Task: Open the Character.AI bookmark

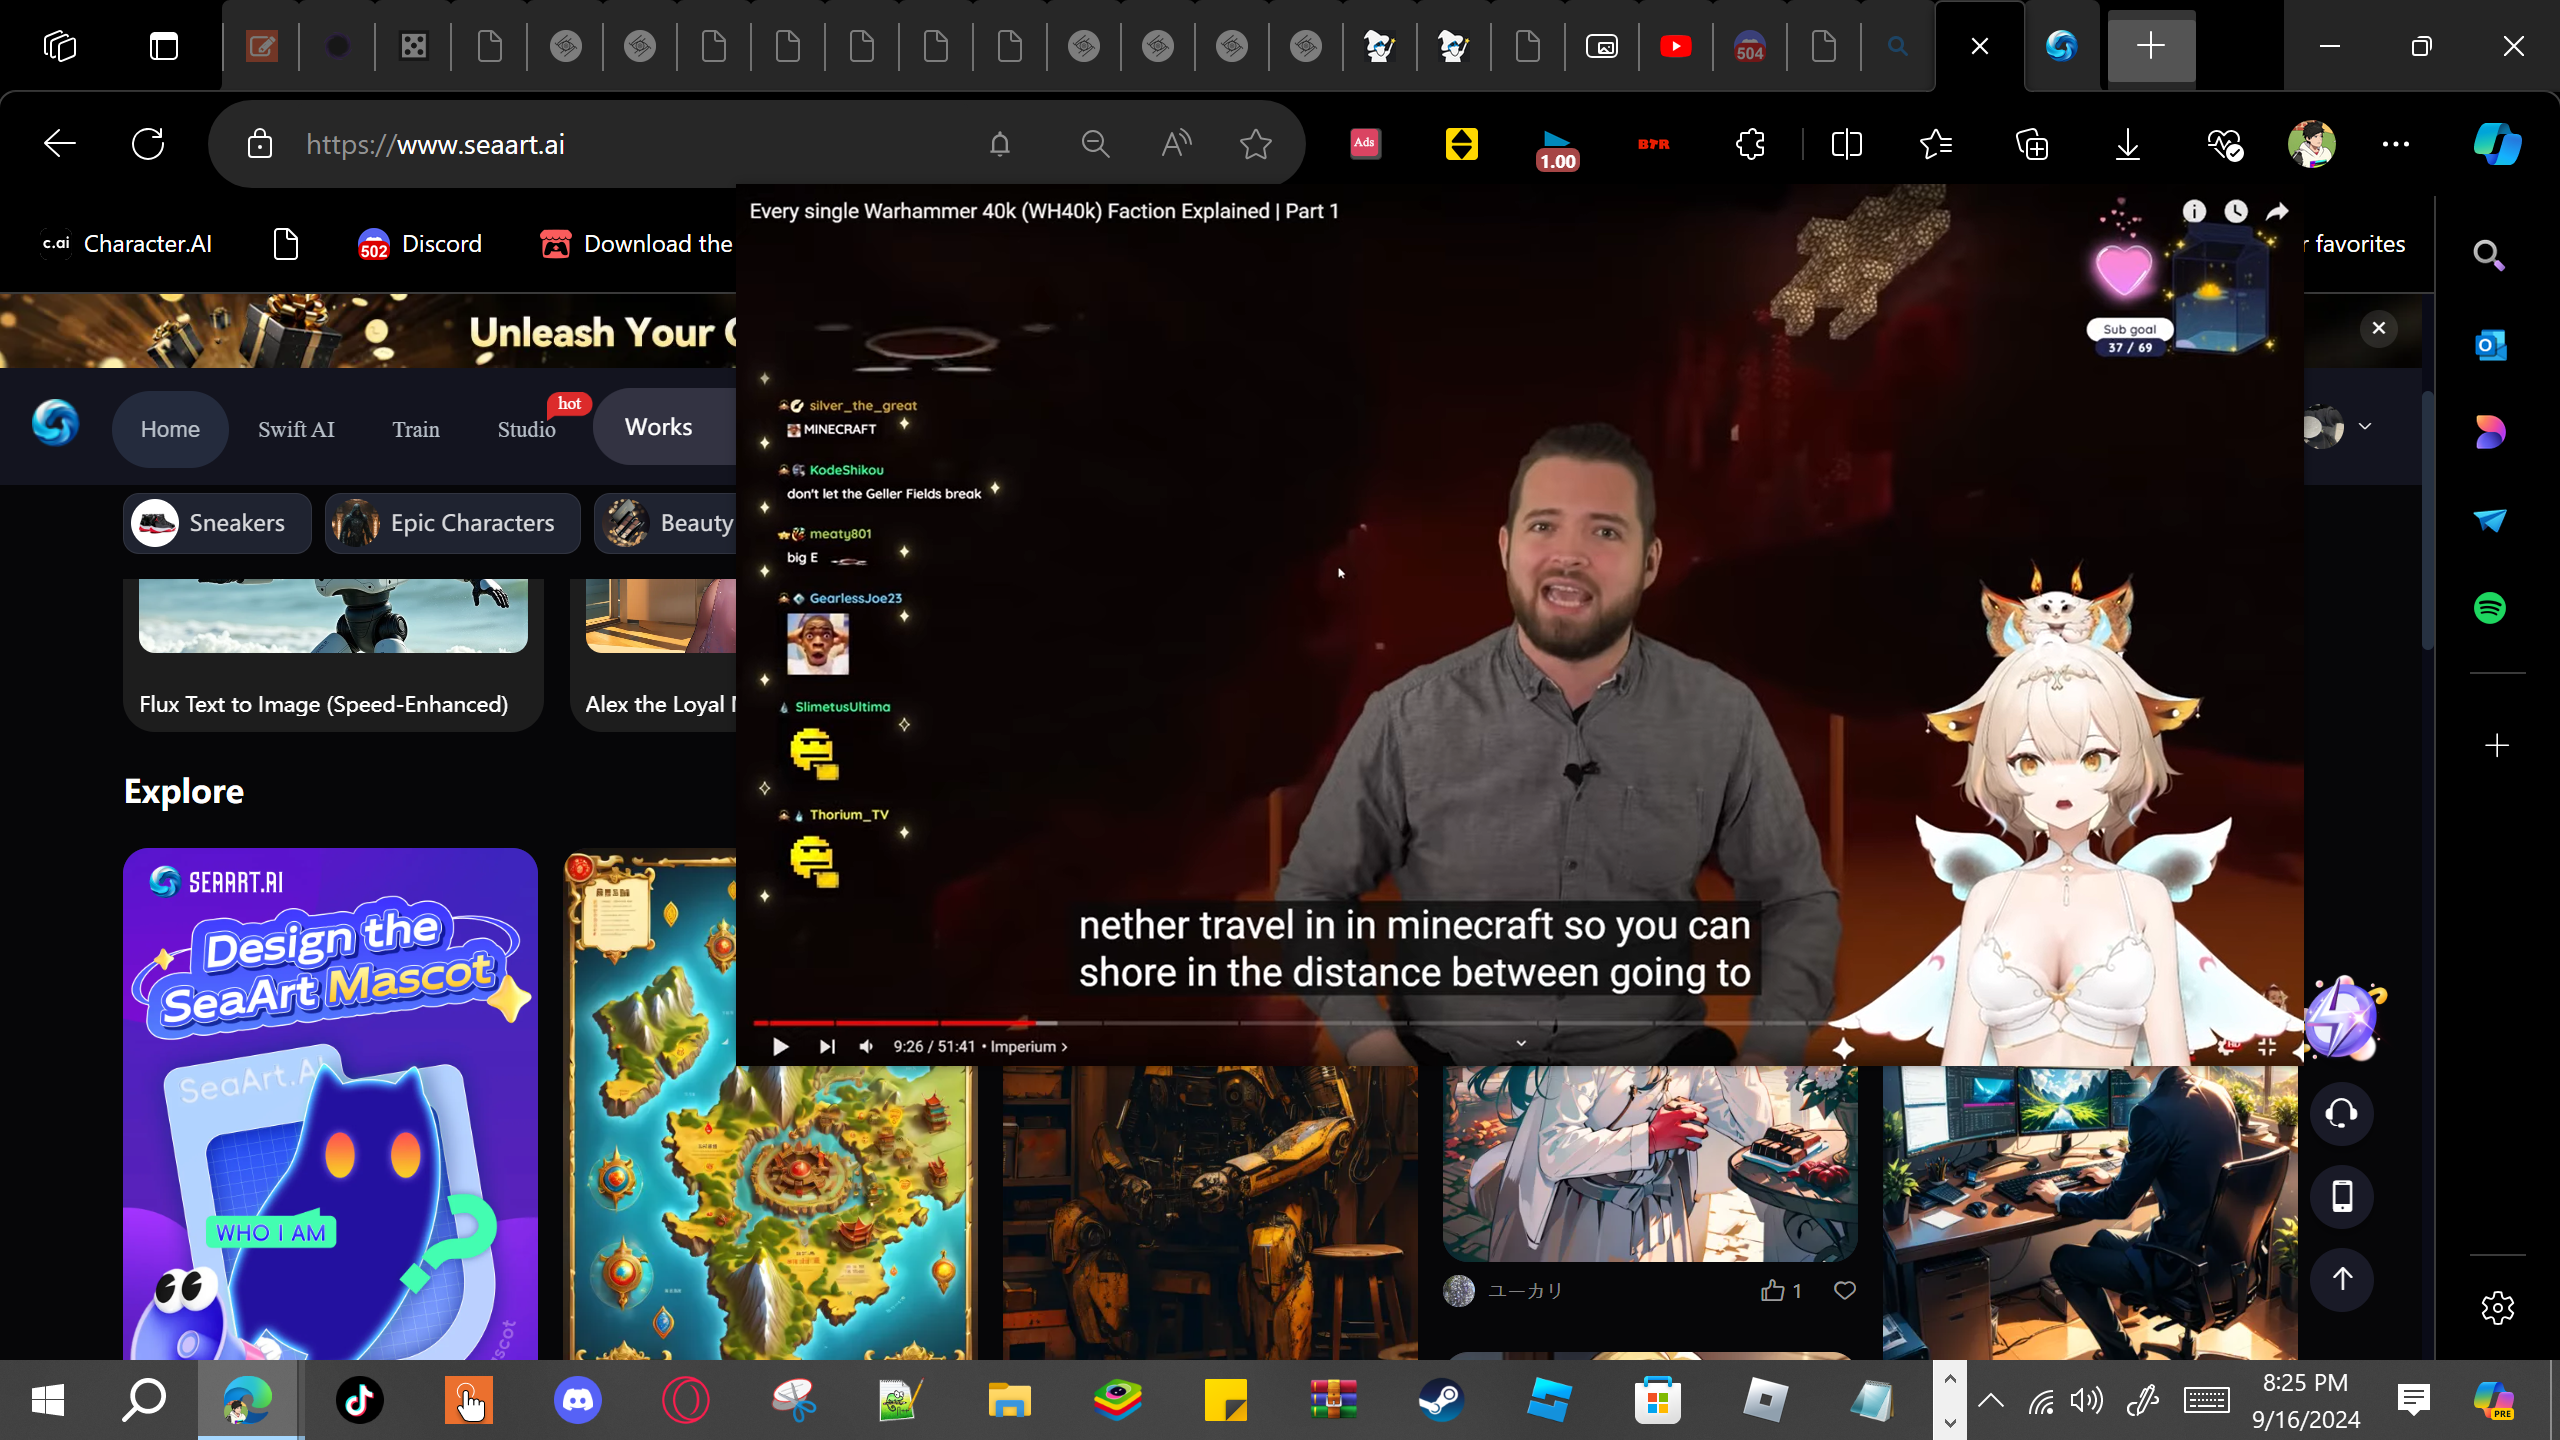Action: 126,244
